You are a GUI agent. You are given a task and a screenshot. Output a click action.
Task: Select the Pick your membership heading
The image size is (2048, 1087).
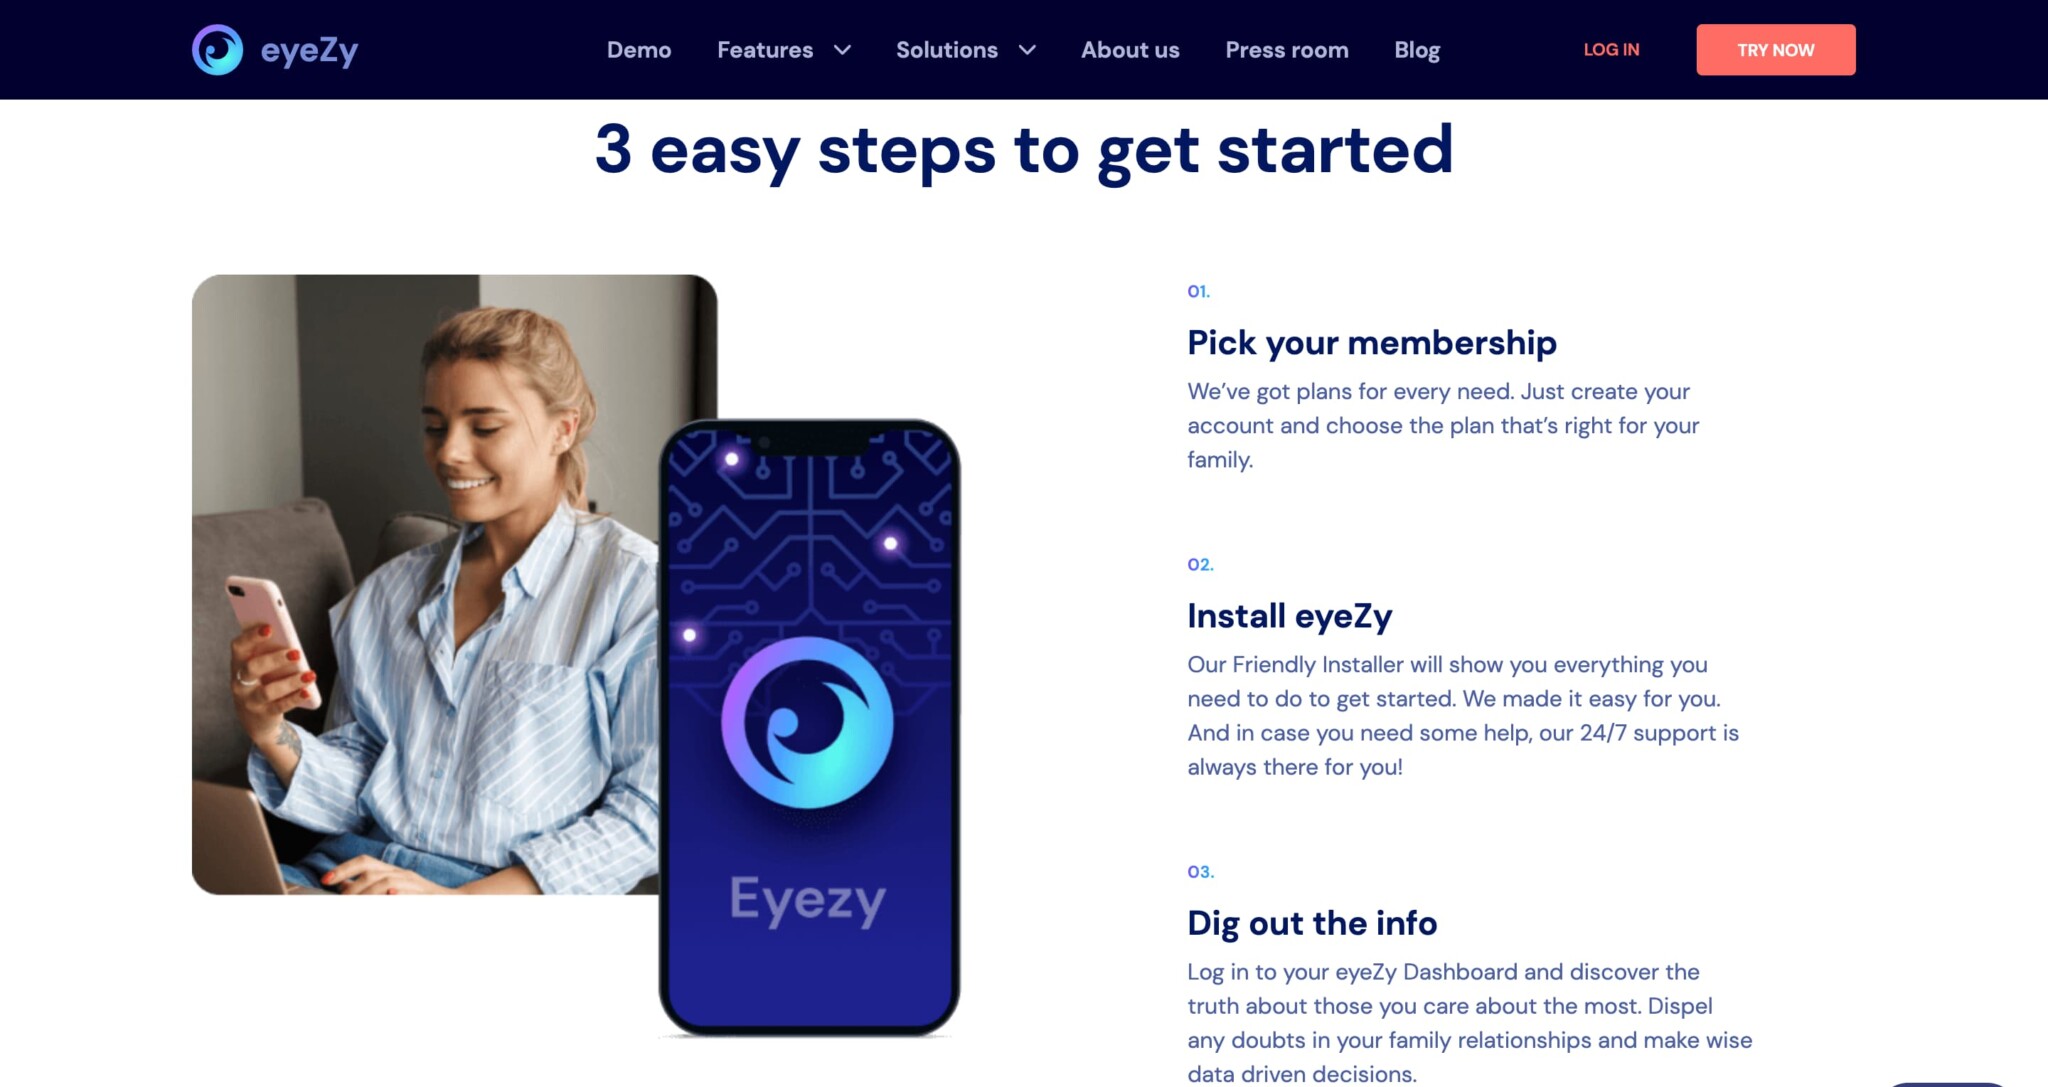click(x=1372, y=343)
